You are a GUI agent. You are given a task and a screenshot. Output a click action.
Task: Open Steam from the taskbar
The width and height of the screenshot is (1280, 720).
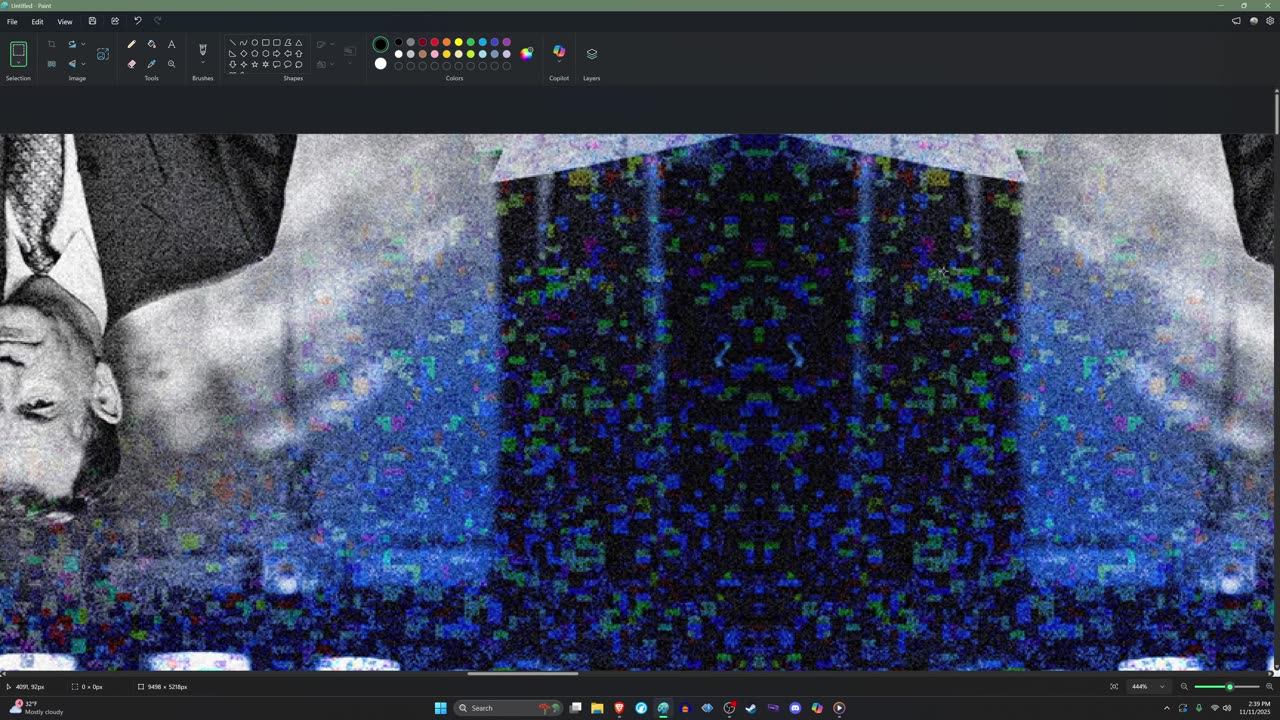coord(751,708)
